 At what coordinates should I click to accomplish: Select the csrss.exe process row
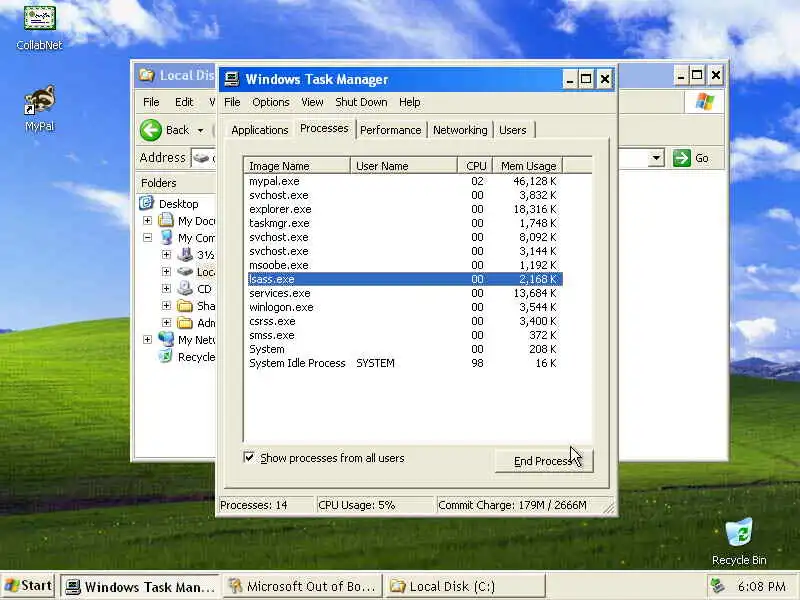click(405, 321)
